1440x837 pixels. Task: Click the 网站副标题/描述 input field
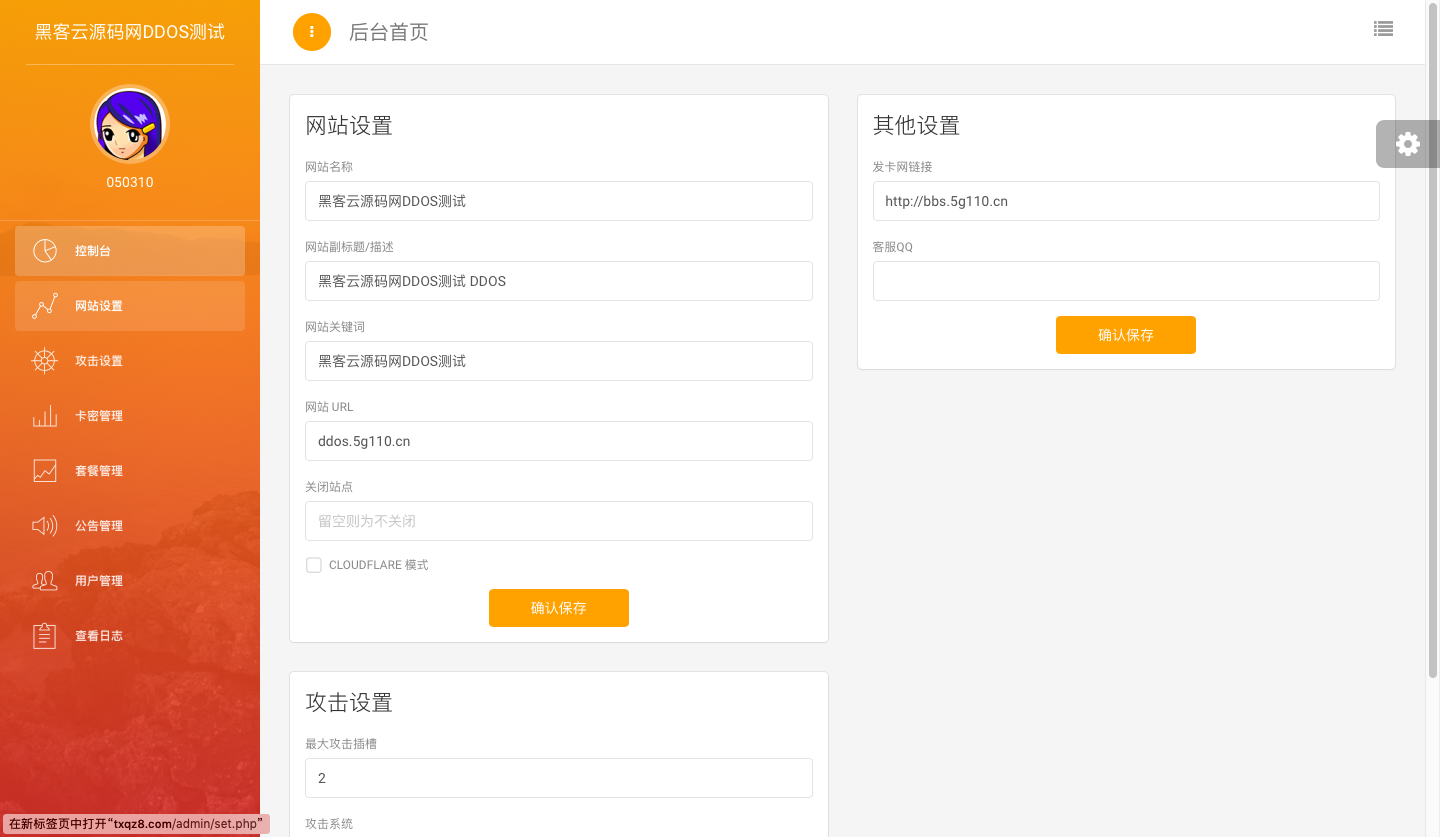click(559, 281)
